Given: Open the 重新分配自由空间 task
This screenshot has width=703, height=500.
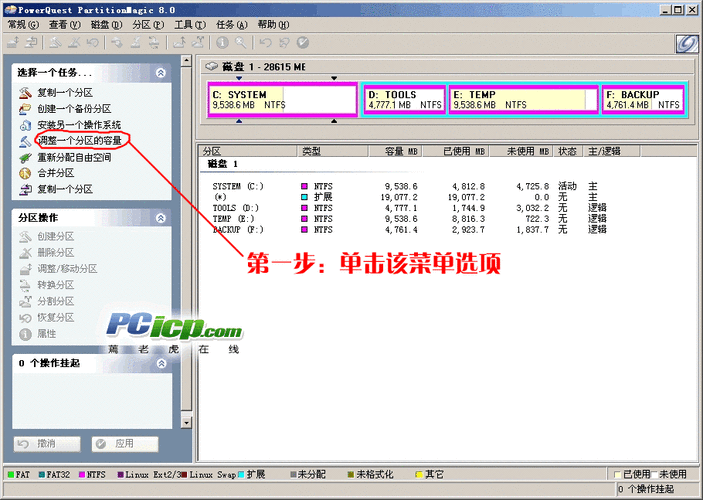Looking at the screenshot, I should click(74, 157).
